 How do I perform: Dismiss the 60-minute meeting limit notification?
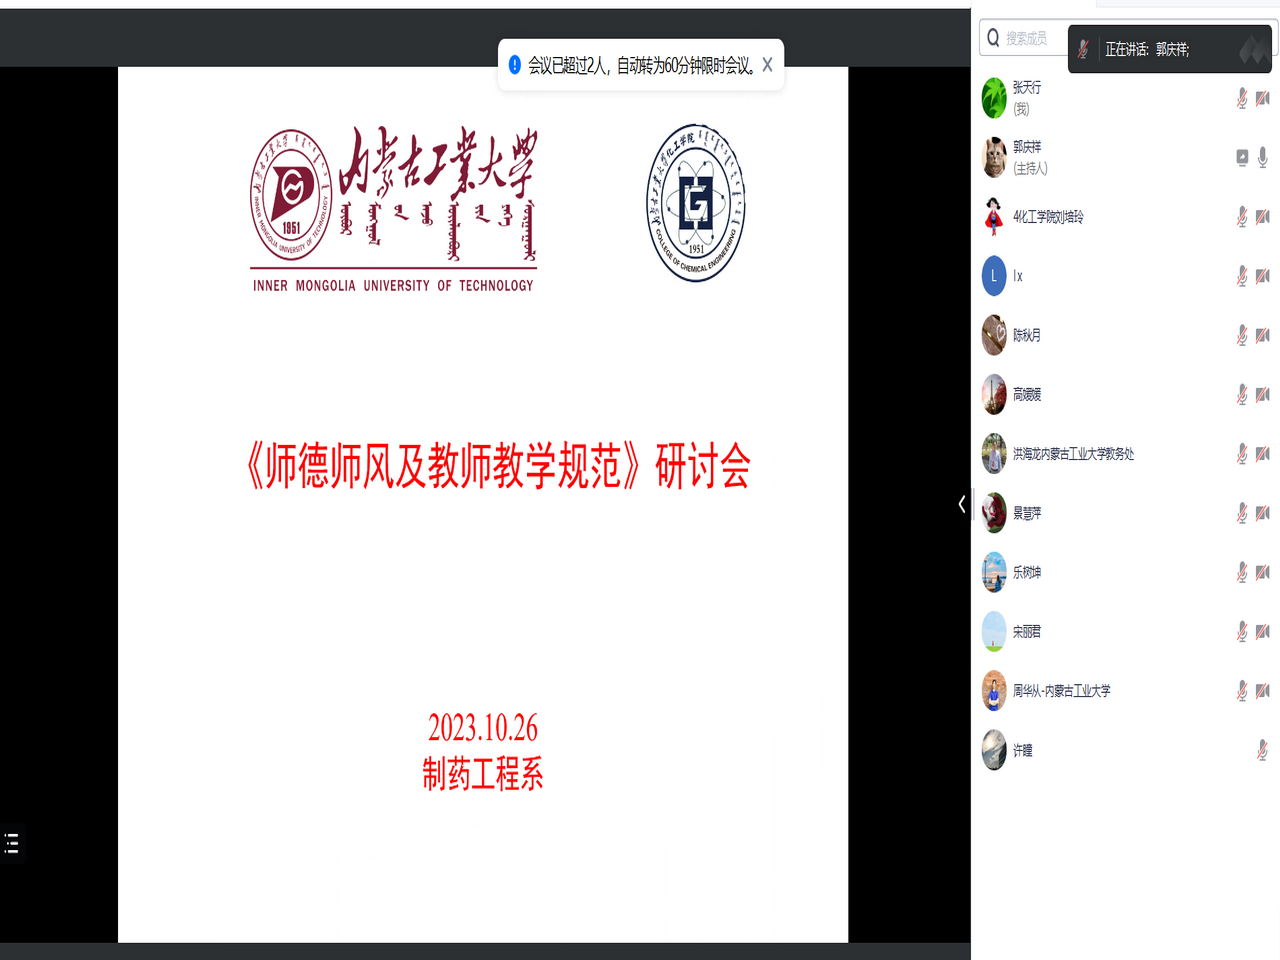point(767,65)
